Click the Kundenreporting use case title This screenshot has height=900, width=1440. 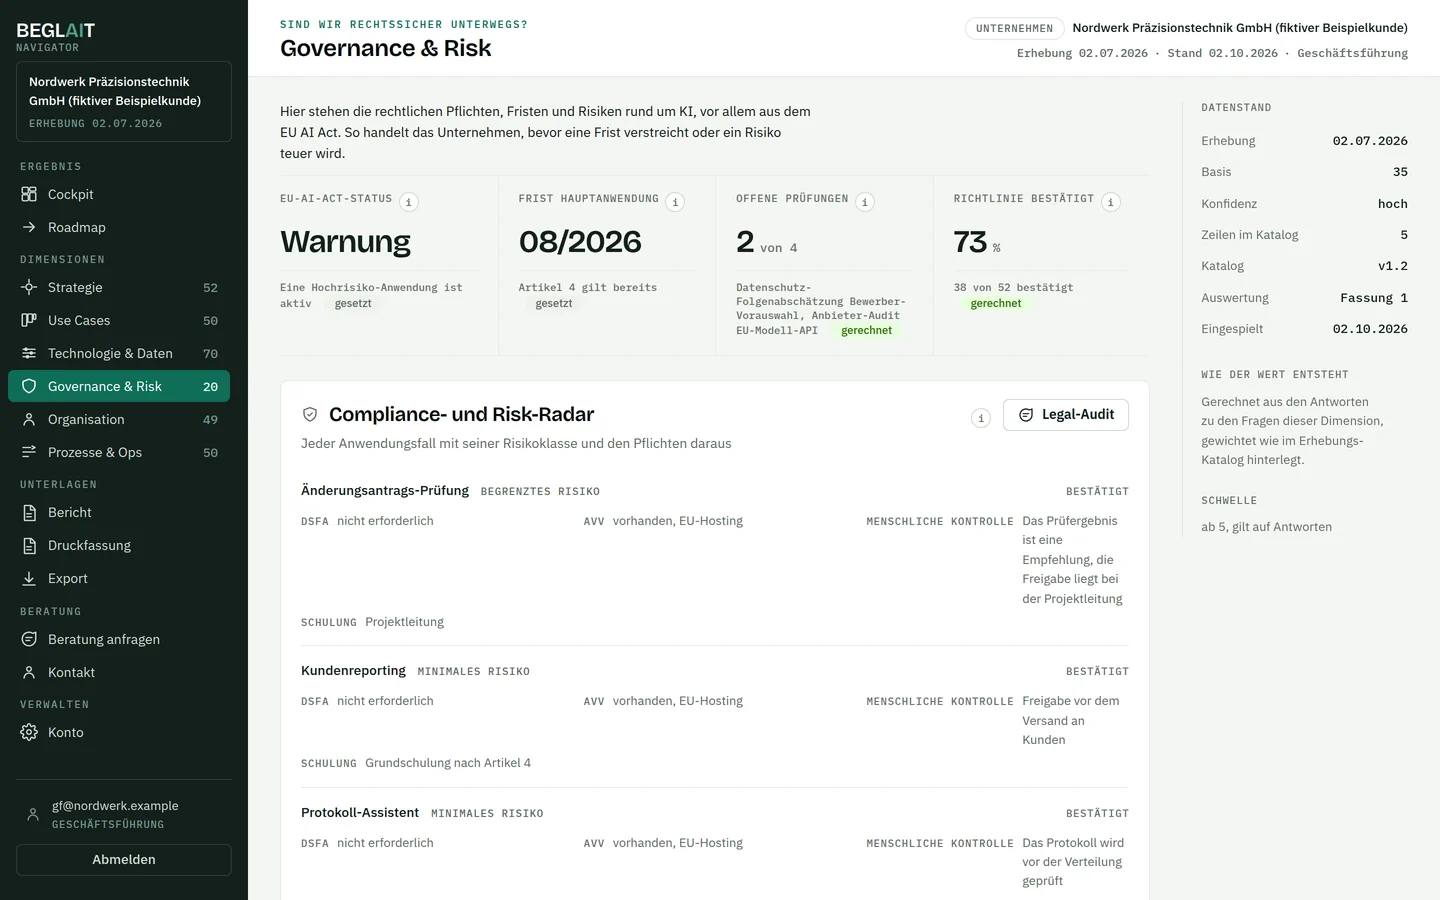point(353,670)
